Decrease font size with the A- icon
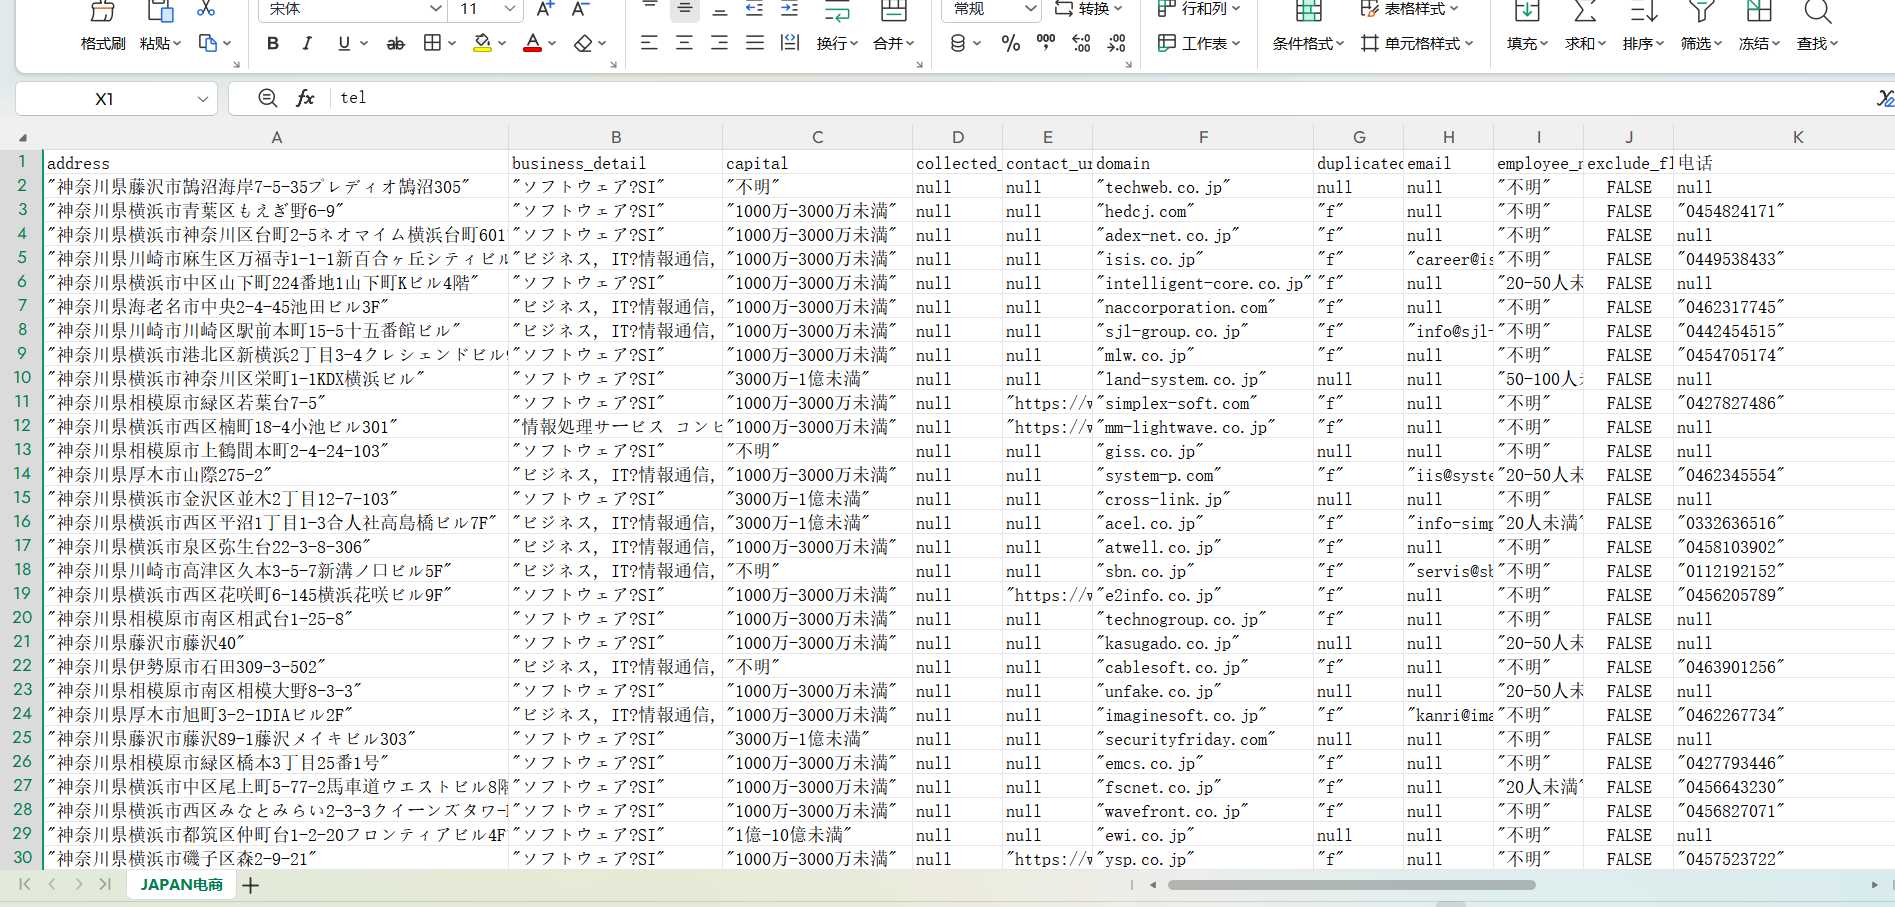 (x=580, y=9)
